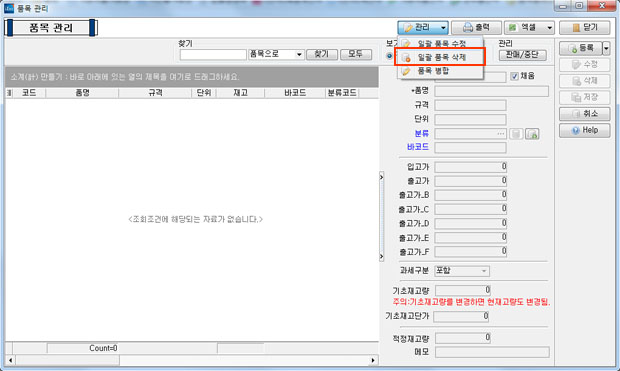Toggle the 채움 checkbox
Viewport: 620px width, 371px height.
tap(514, 76)
